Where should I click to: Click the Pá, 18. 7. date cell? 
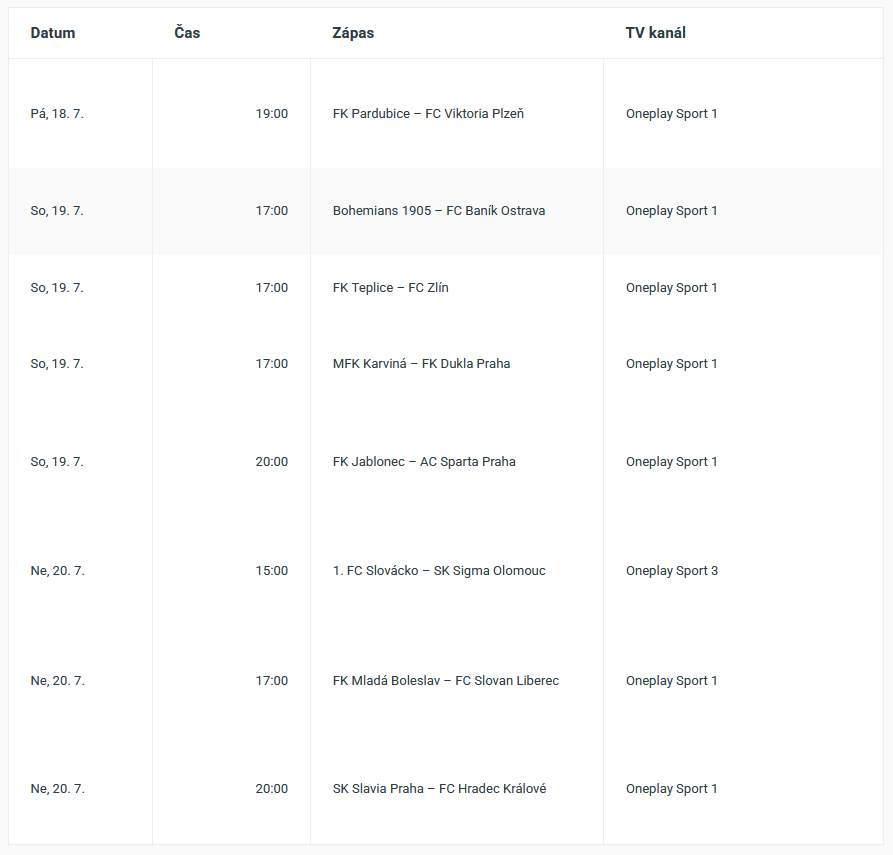[57, 114]
